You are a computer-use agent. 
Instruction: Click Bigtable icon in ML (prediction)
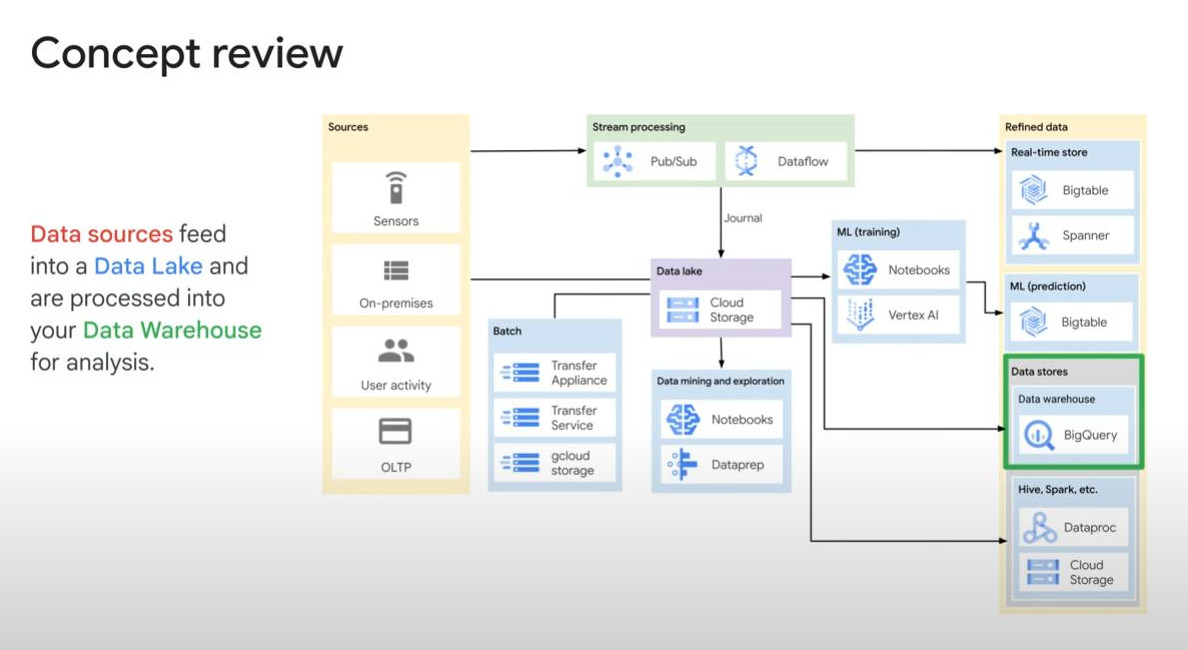[x=1033, y=322]
